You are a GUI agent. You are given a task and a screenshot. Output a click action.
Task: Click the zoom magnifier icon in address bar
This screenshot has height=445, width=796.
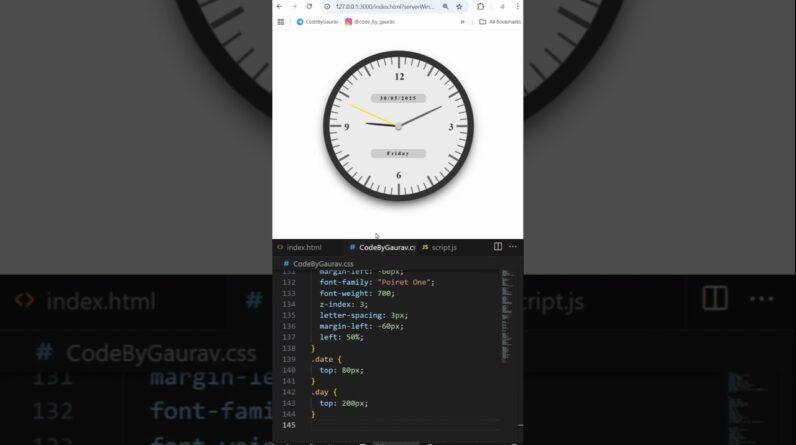tap(445, 7)
